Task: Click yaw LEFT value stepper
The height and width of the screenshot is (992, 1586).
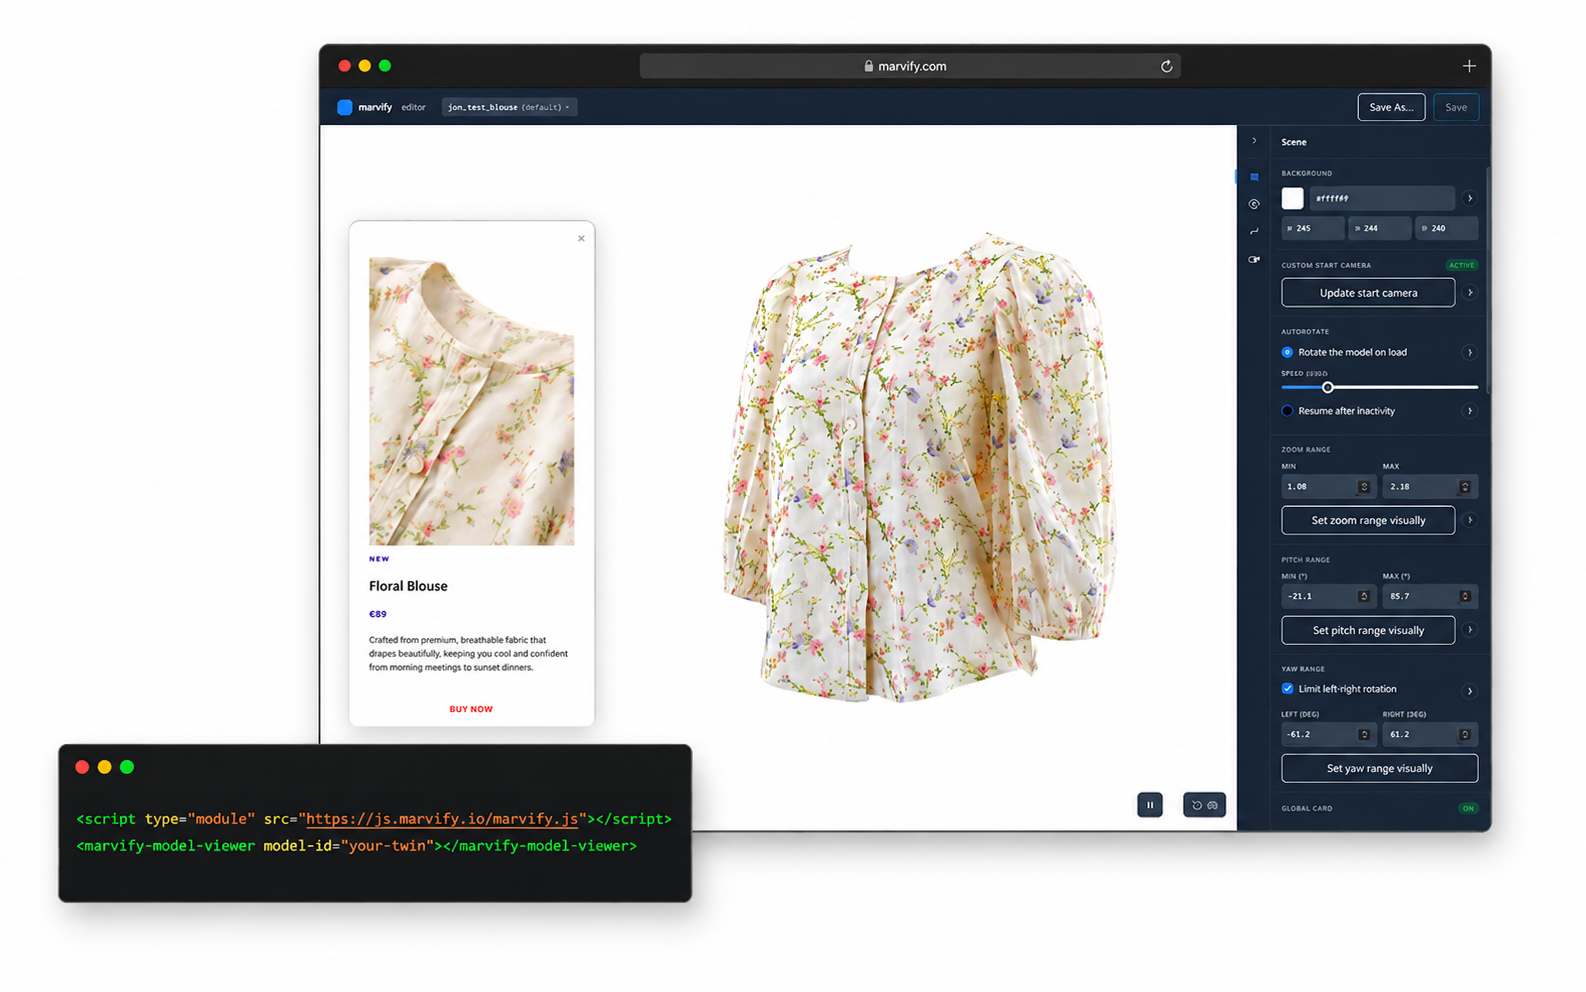Action: point(1364,734)
